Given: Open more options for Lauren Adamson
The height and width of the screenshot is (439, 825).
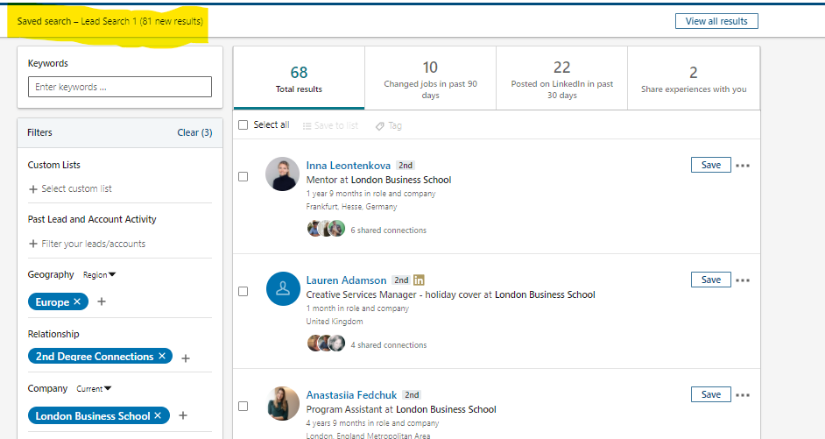Looking at the screenshot, I should tap(742, 280).
